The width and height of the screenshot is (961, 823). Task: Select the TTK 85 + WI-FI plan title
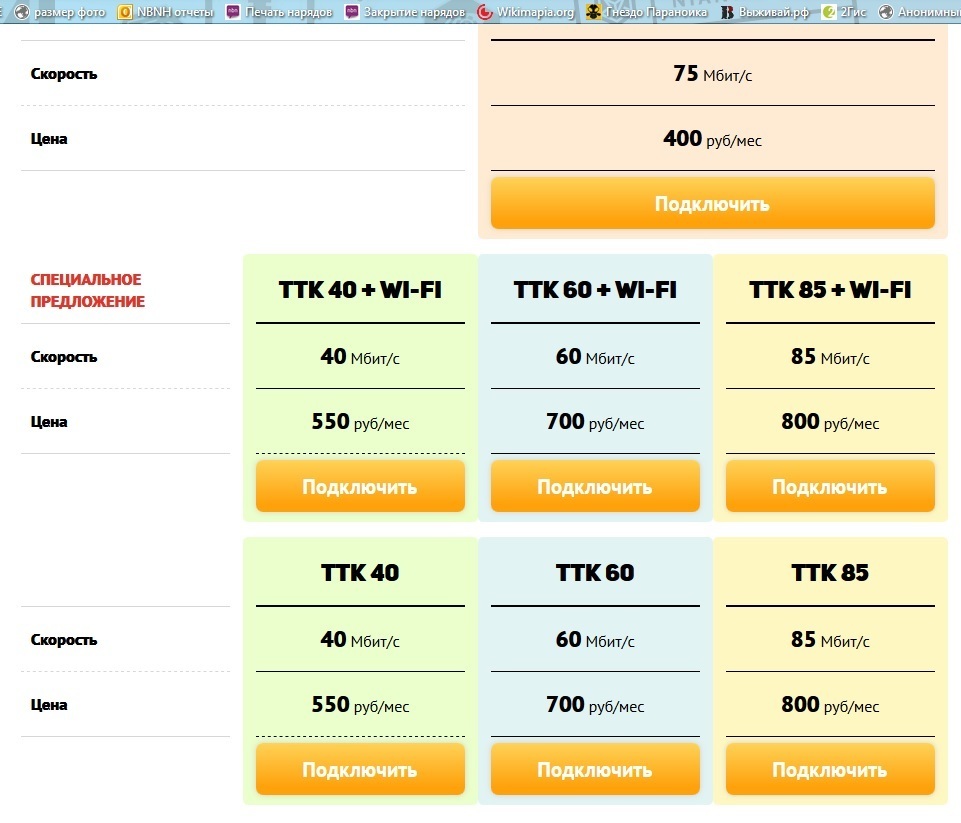(x=829, y=290)
